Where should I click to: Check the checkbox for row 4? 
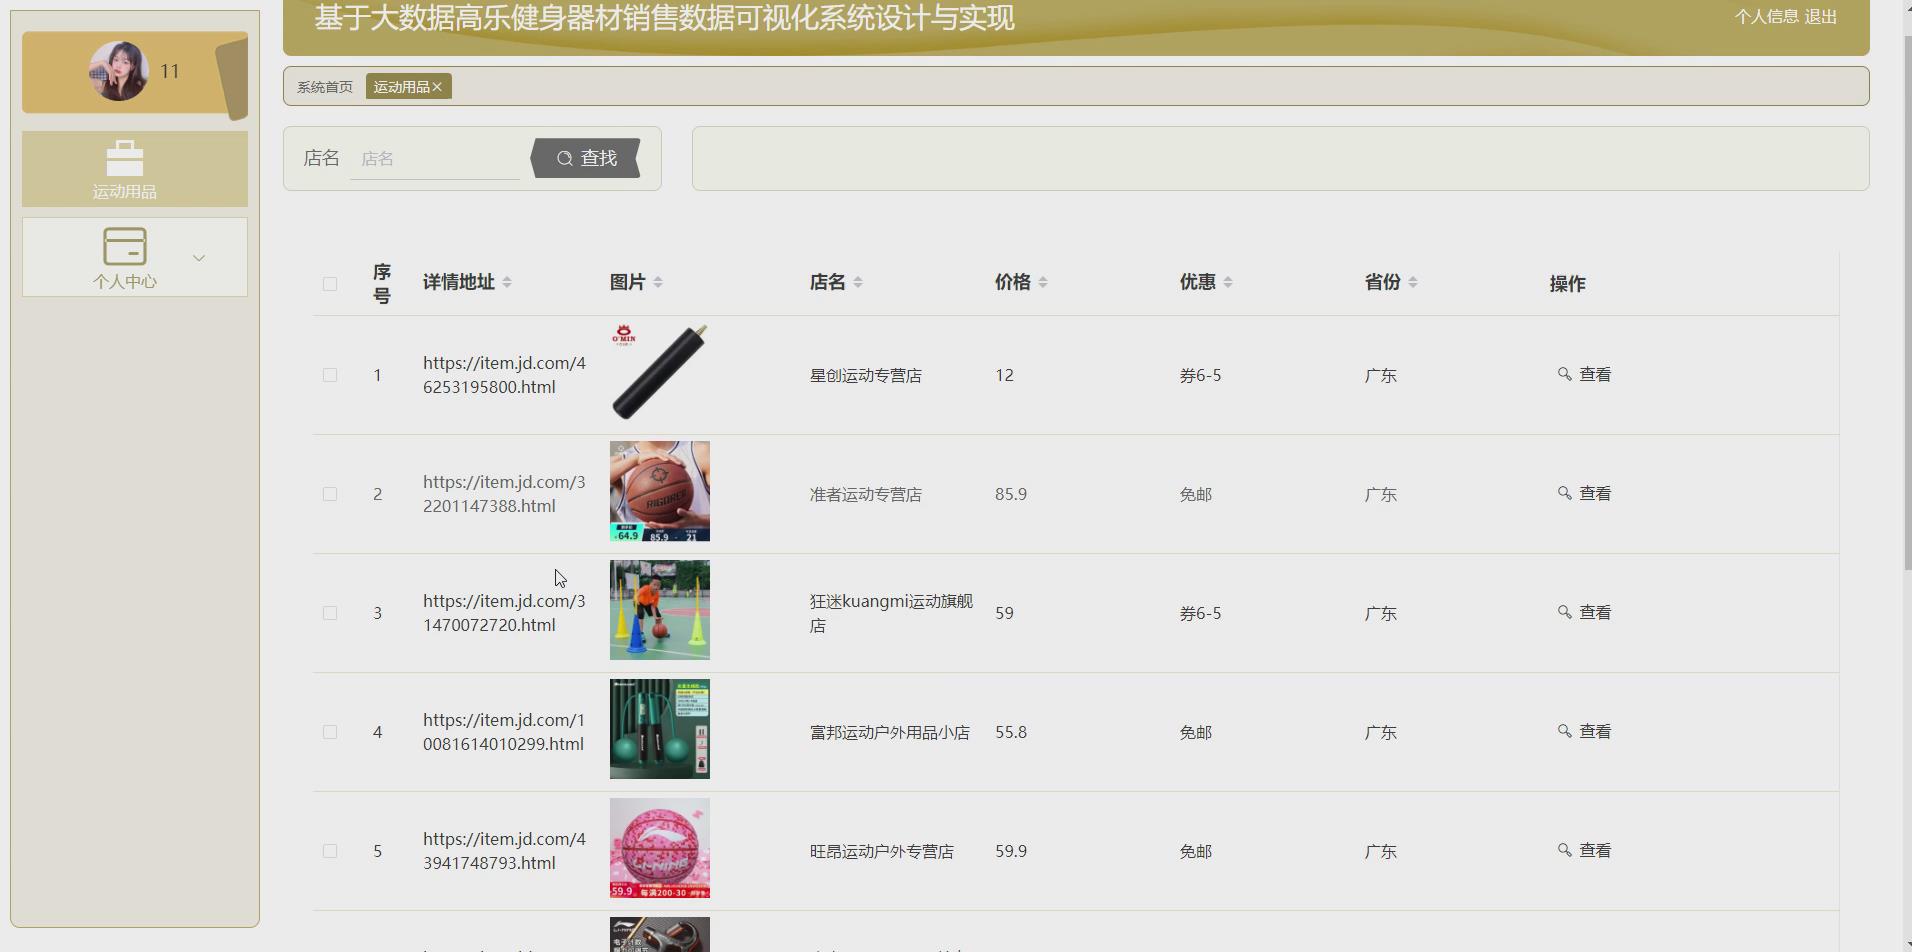330,732
